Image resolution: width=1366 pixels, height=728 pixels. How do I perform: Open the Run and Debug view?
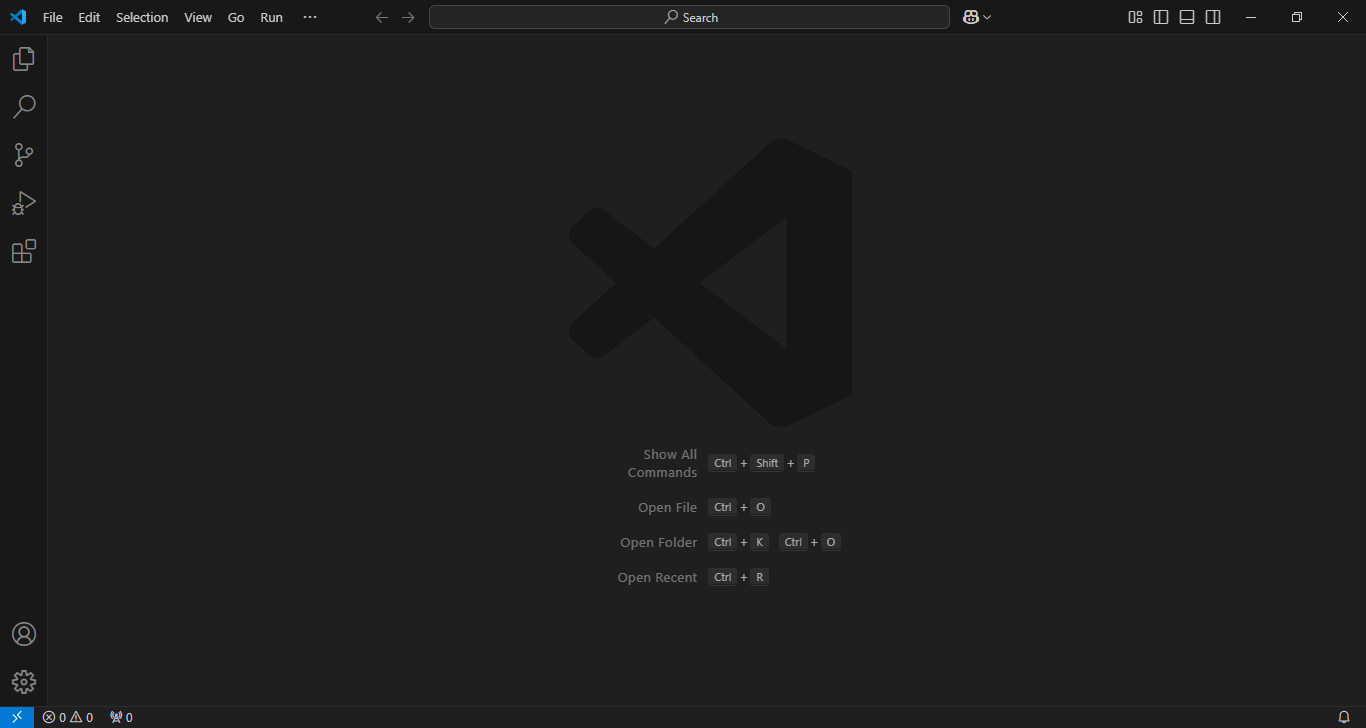[24, 203]
